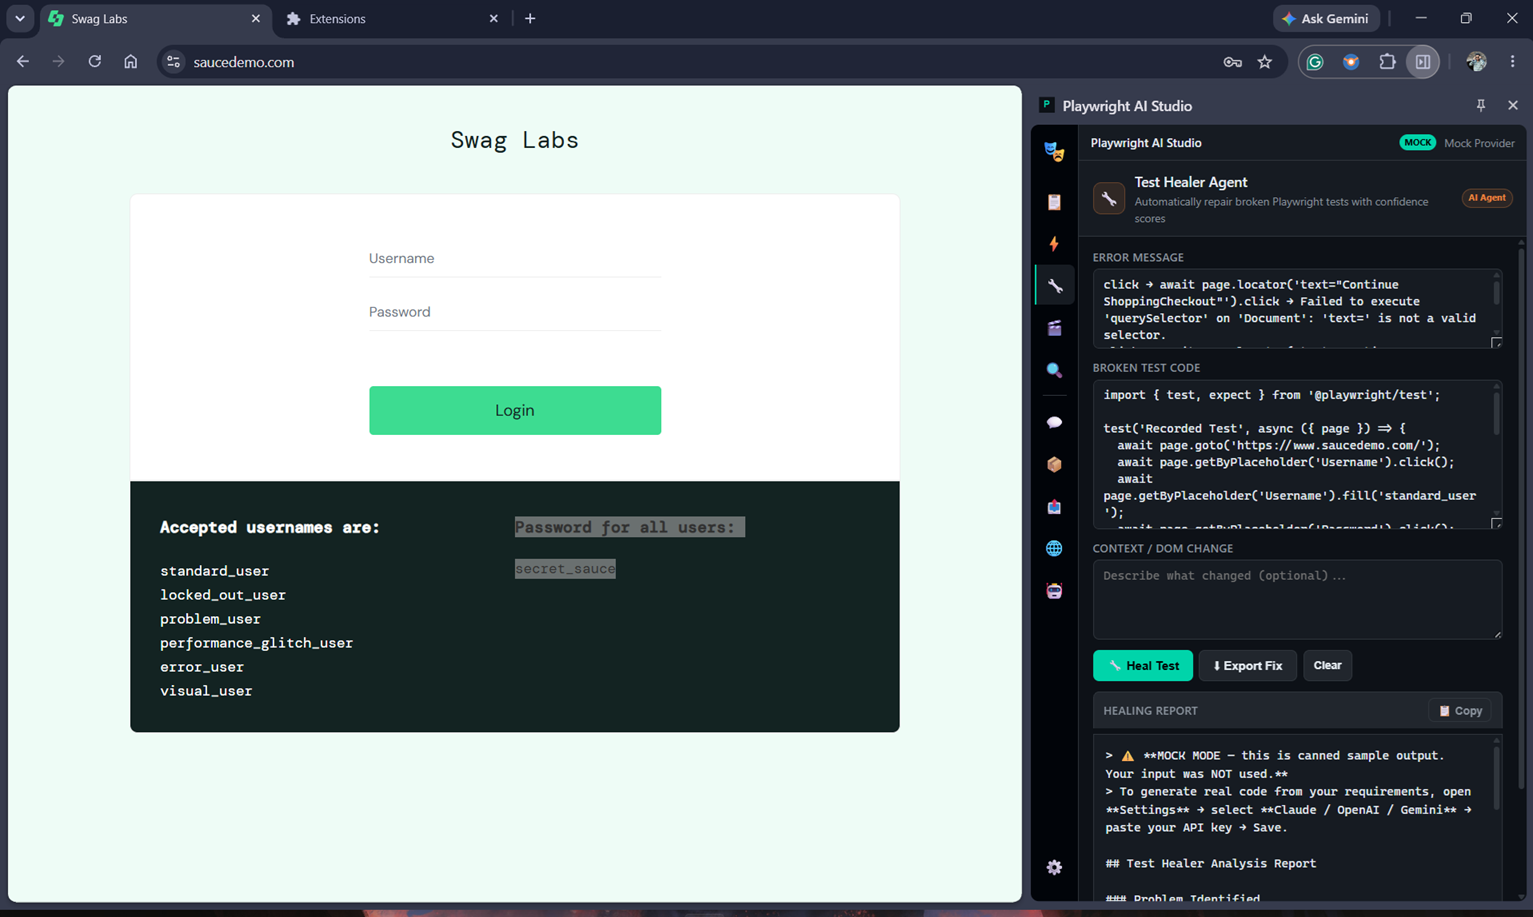Go to the browser home page

(x=130, y=62)
